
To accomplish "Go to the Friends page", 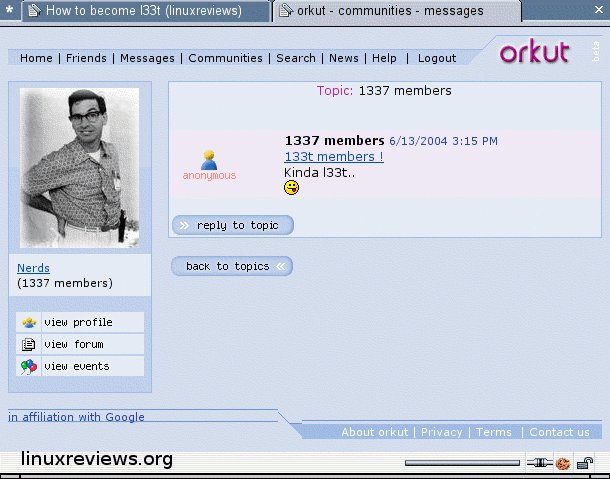I will (x=86, y=58).
